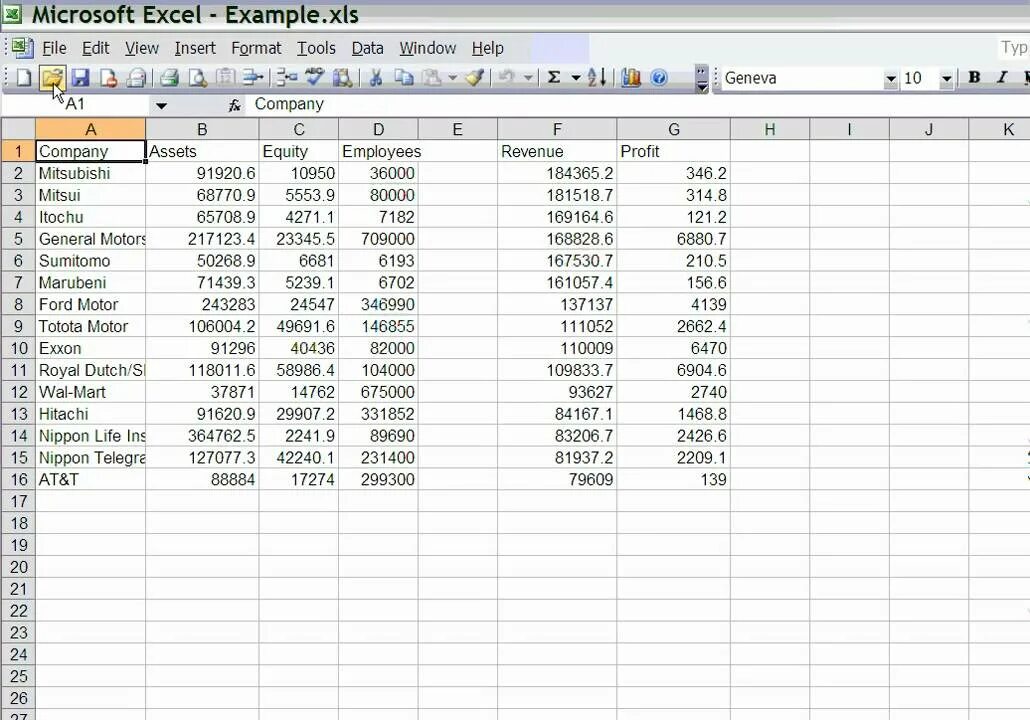Open the Help menu
1030x720 pixels.
[x=487, y=48]
